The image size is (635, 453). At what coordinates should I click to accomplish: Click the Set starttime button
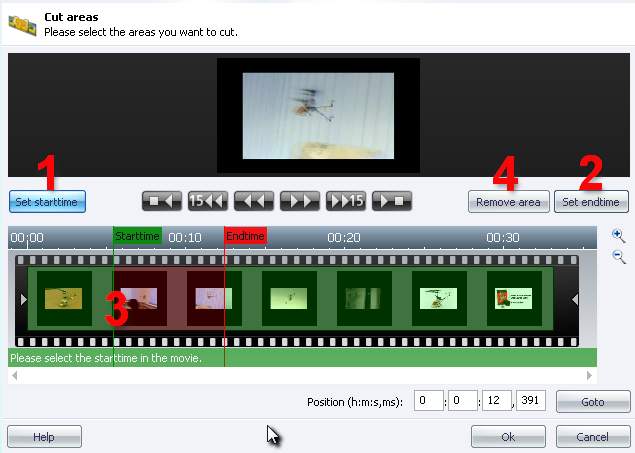click(x=47, y=202)
